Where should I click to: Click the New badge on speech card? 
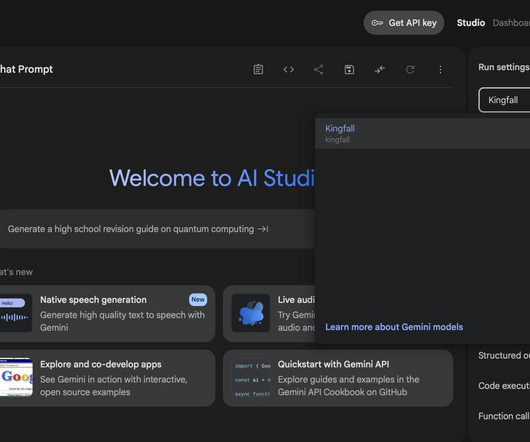coord(198,299)
